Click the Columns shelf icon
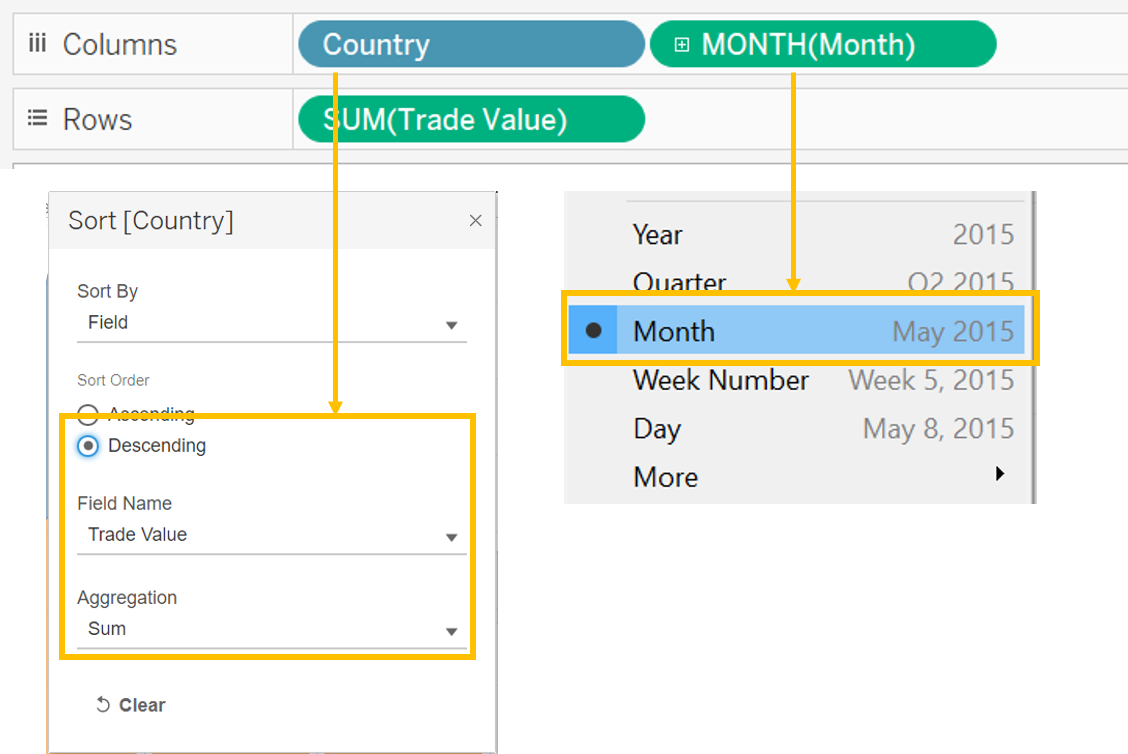Image resolution: width=1128 pixels, height=754 pixels. [x=37, y=44]
